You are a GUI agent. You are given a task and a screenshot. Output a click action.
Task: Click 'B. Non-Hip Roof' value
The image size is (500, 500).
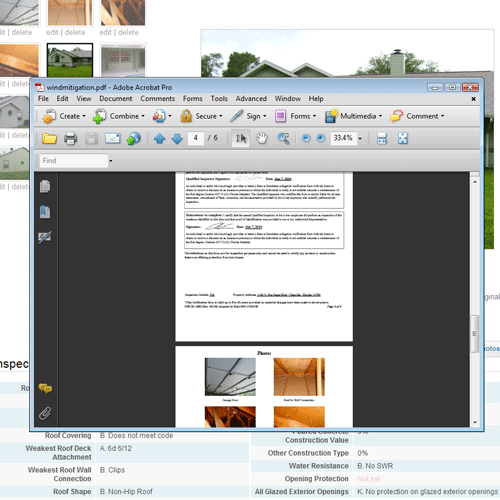pyautogui.click(x=126, y=491)
